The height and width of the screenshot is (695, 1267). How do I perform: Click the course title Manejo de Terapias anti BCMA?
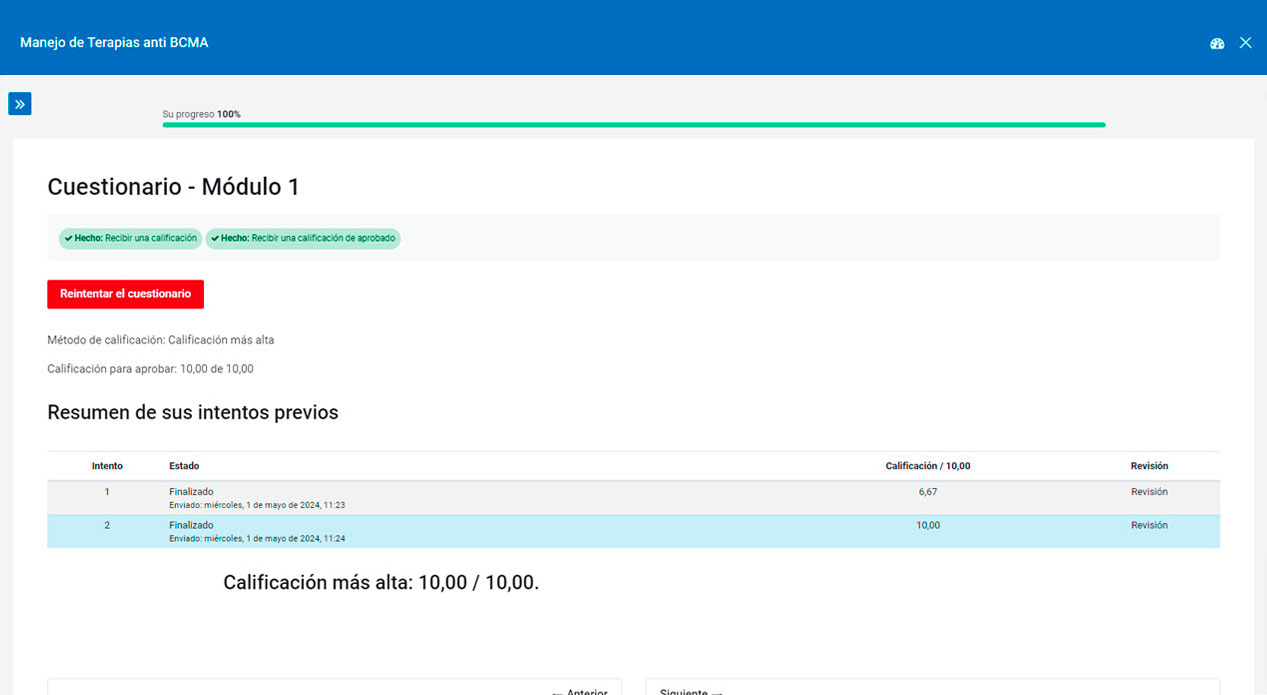[x=114, y=43]
